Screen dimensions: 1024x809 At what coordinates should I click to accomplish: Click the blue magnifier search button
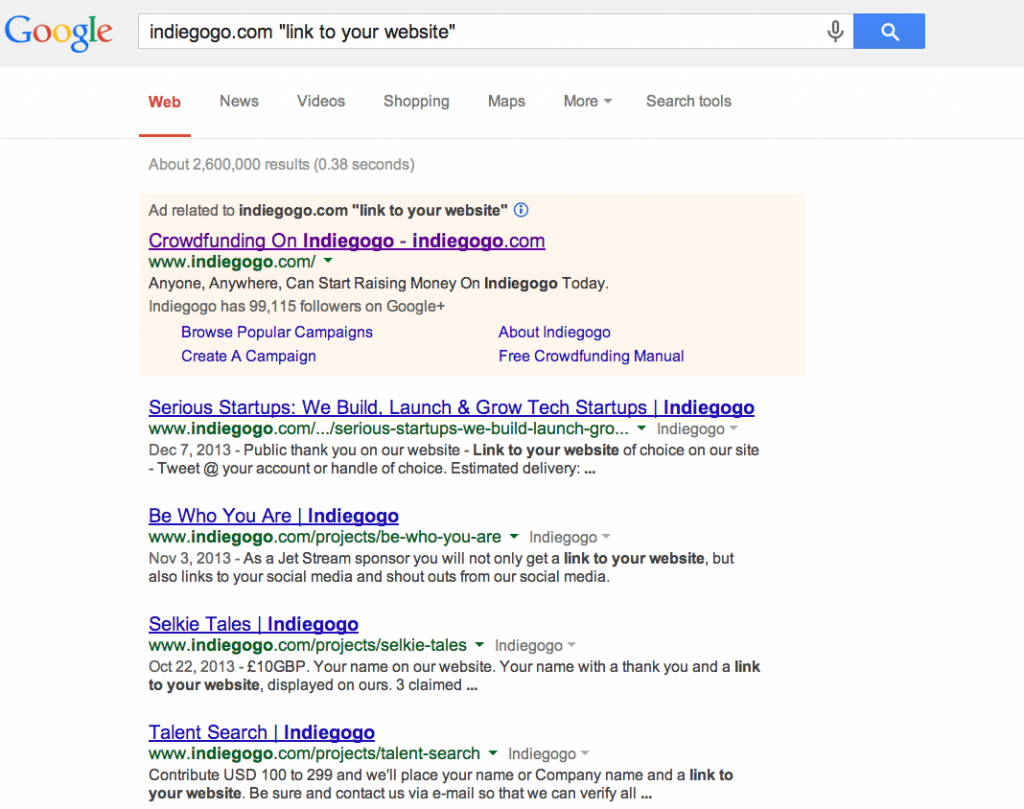coord(889,31)
